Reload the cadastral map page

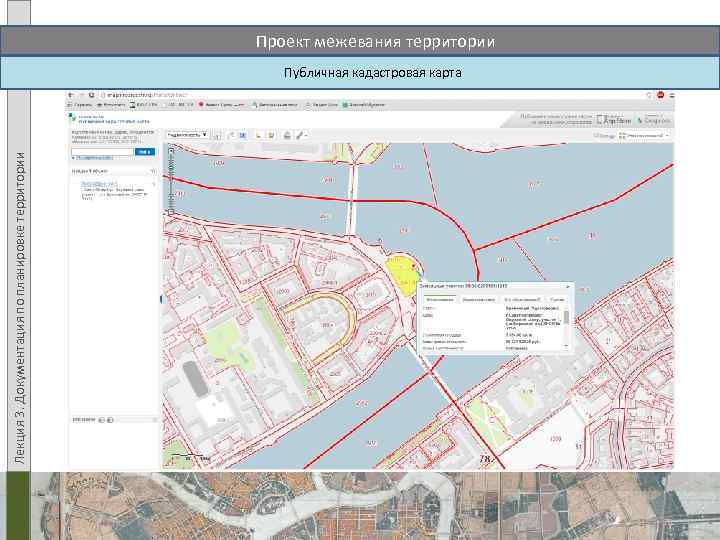[91, 95]
